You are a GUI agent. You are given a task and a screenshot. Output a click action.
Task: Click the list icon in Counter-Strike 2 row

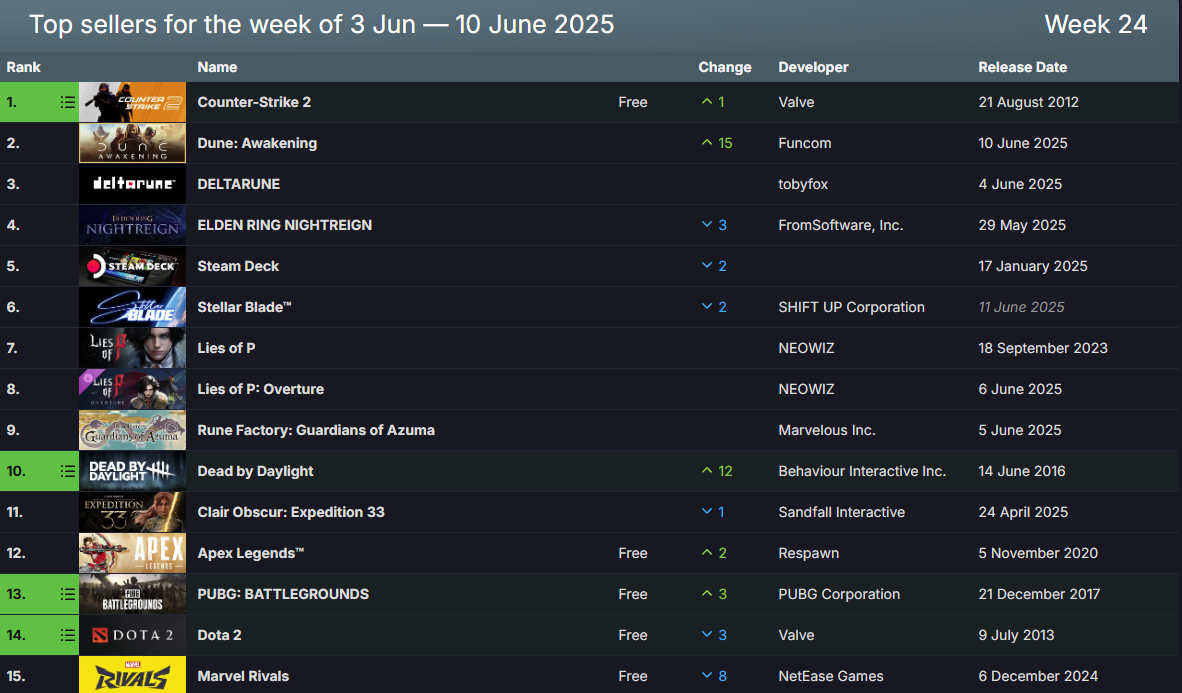tap(67, 102)
